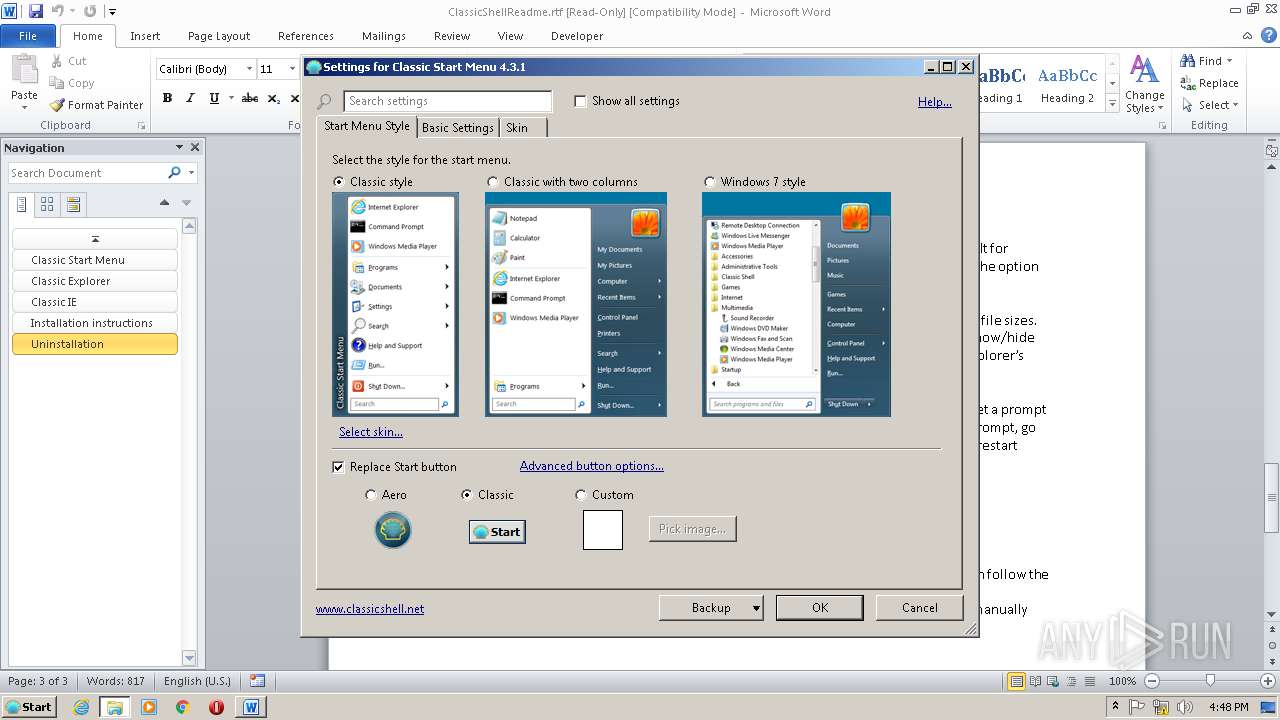Click the Windows Start button
Screen dimensions: 1280x720
[x=29, y=707]
